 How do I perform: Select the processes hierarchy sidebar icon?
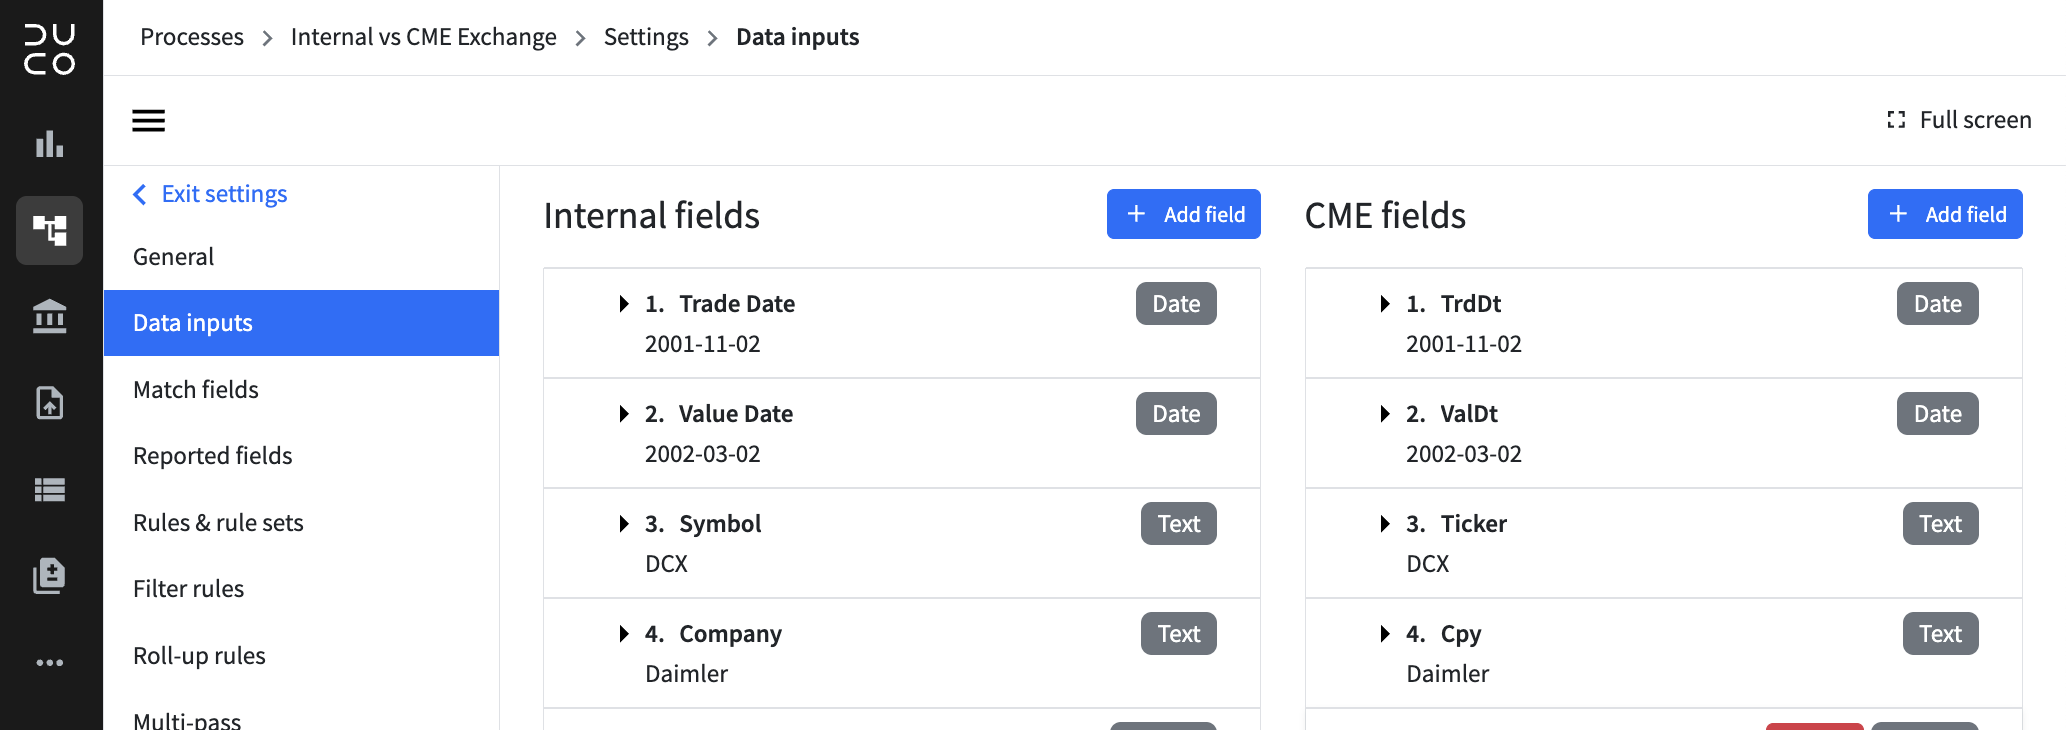(x=50, y=230)
